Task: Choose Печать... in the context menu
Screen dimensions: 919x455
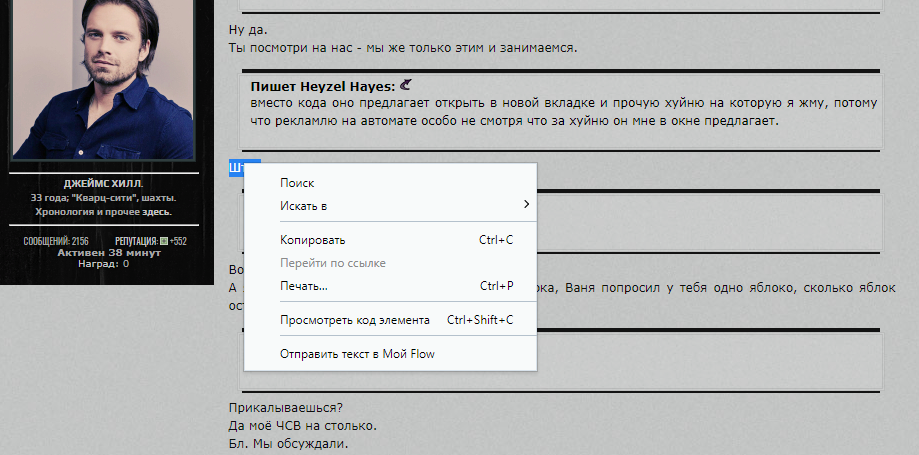Action: click(390, 286)
